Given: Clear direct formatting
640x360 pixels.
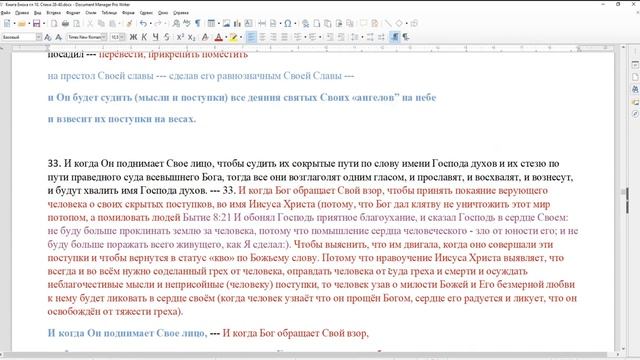Looking at the screenshot, I should tap(205, 37).
